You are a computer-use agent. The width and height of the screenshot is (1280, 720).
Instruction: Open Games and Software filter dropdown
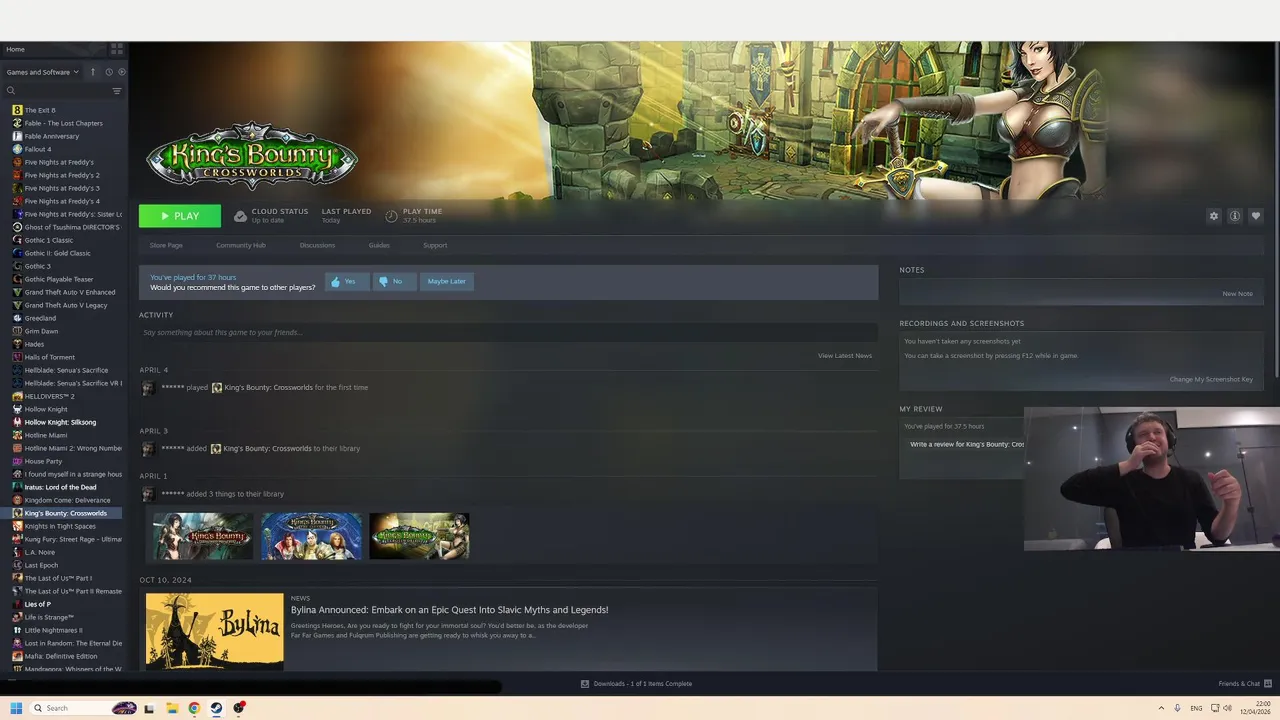[x=42, y=72]
